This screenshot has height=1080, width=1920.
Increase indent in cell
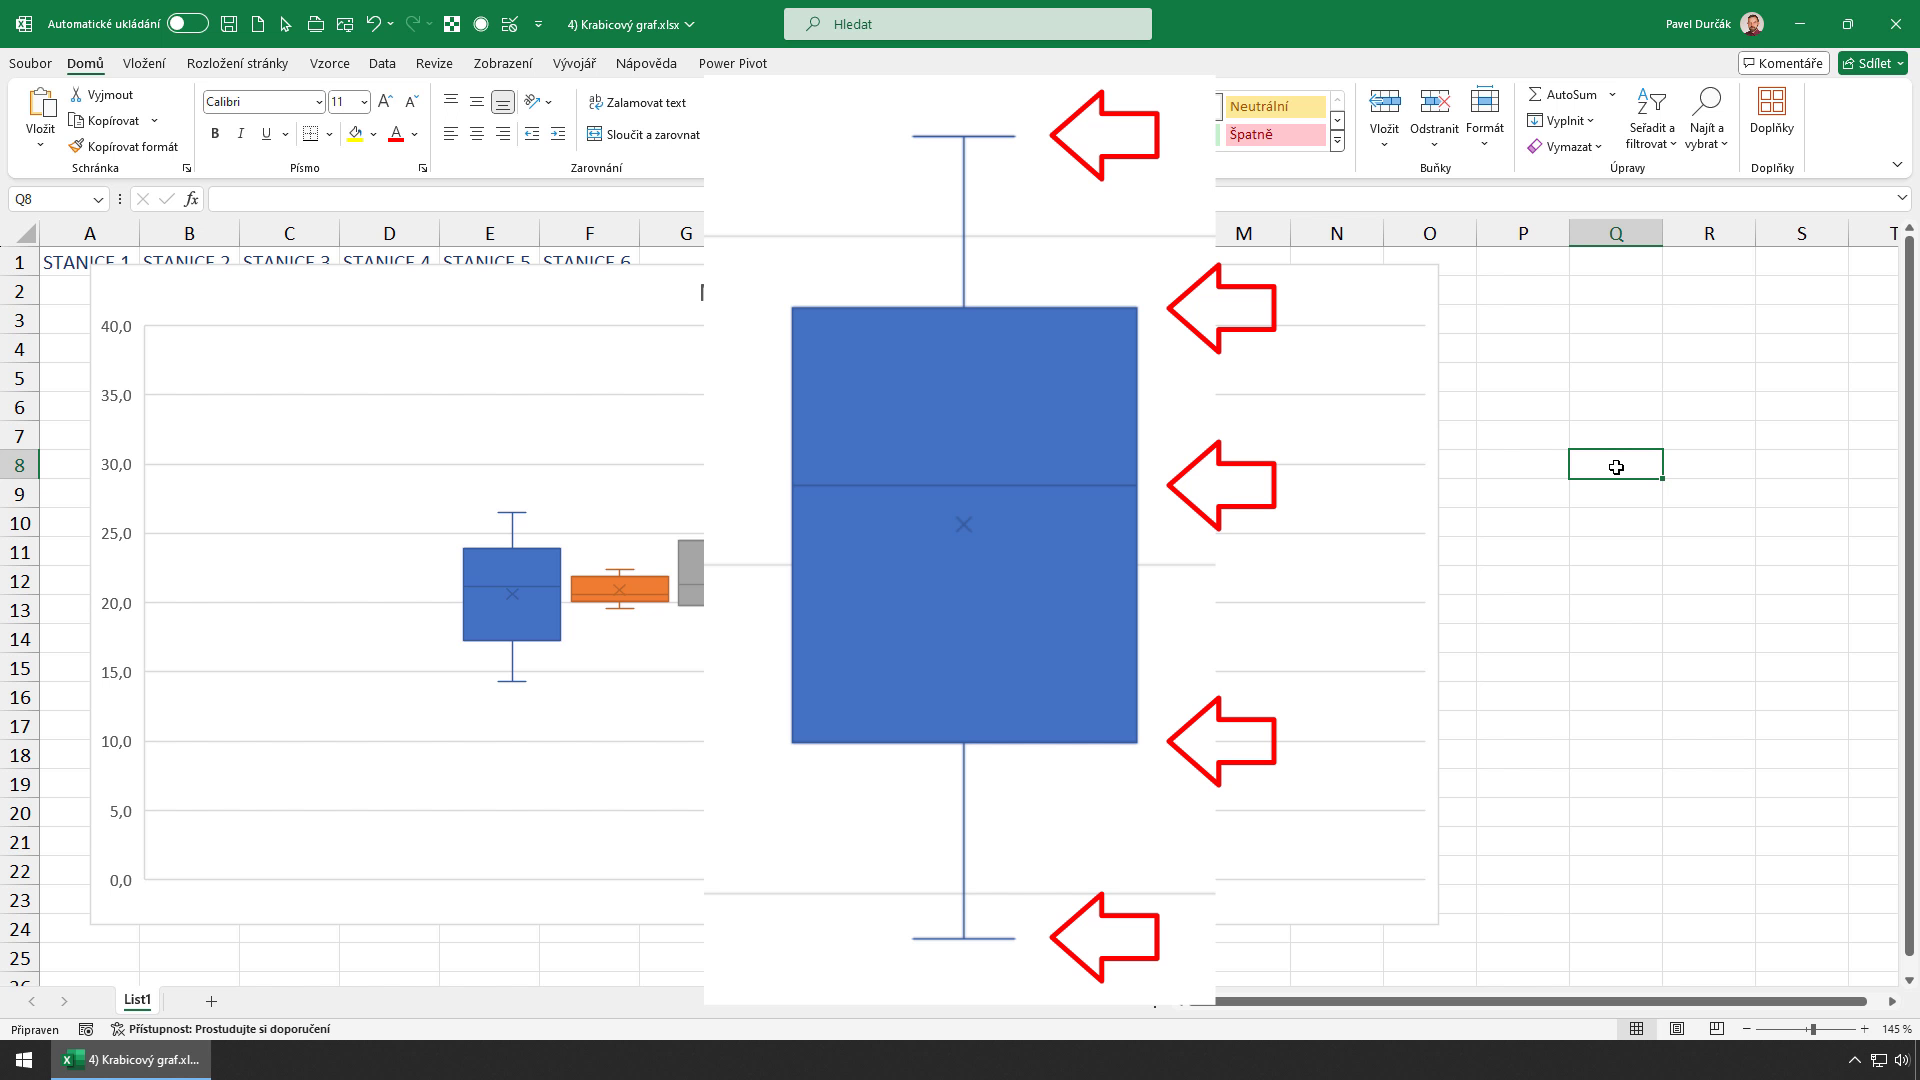pos(558,134)
